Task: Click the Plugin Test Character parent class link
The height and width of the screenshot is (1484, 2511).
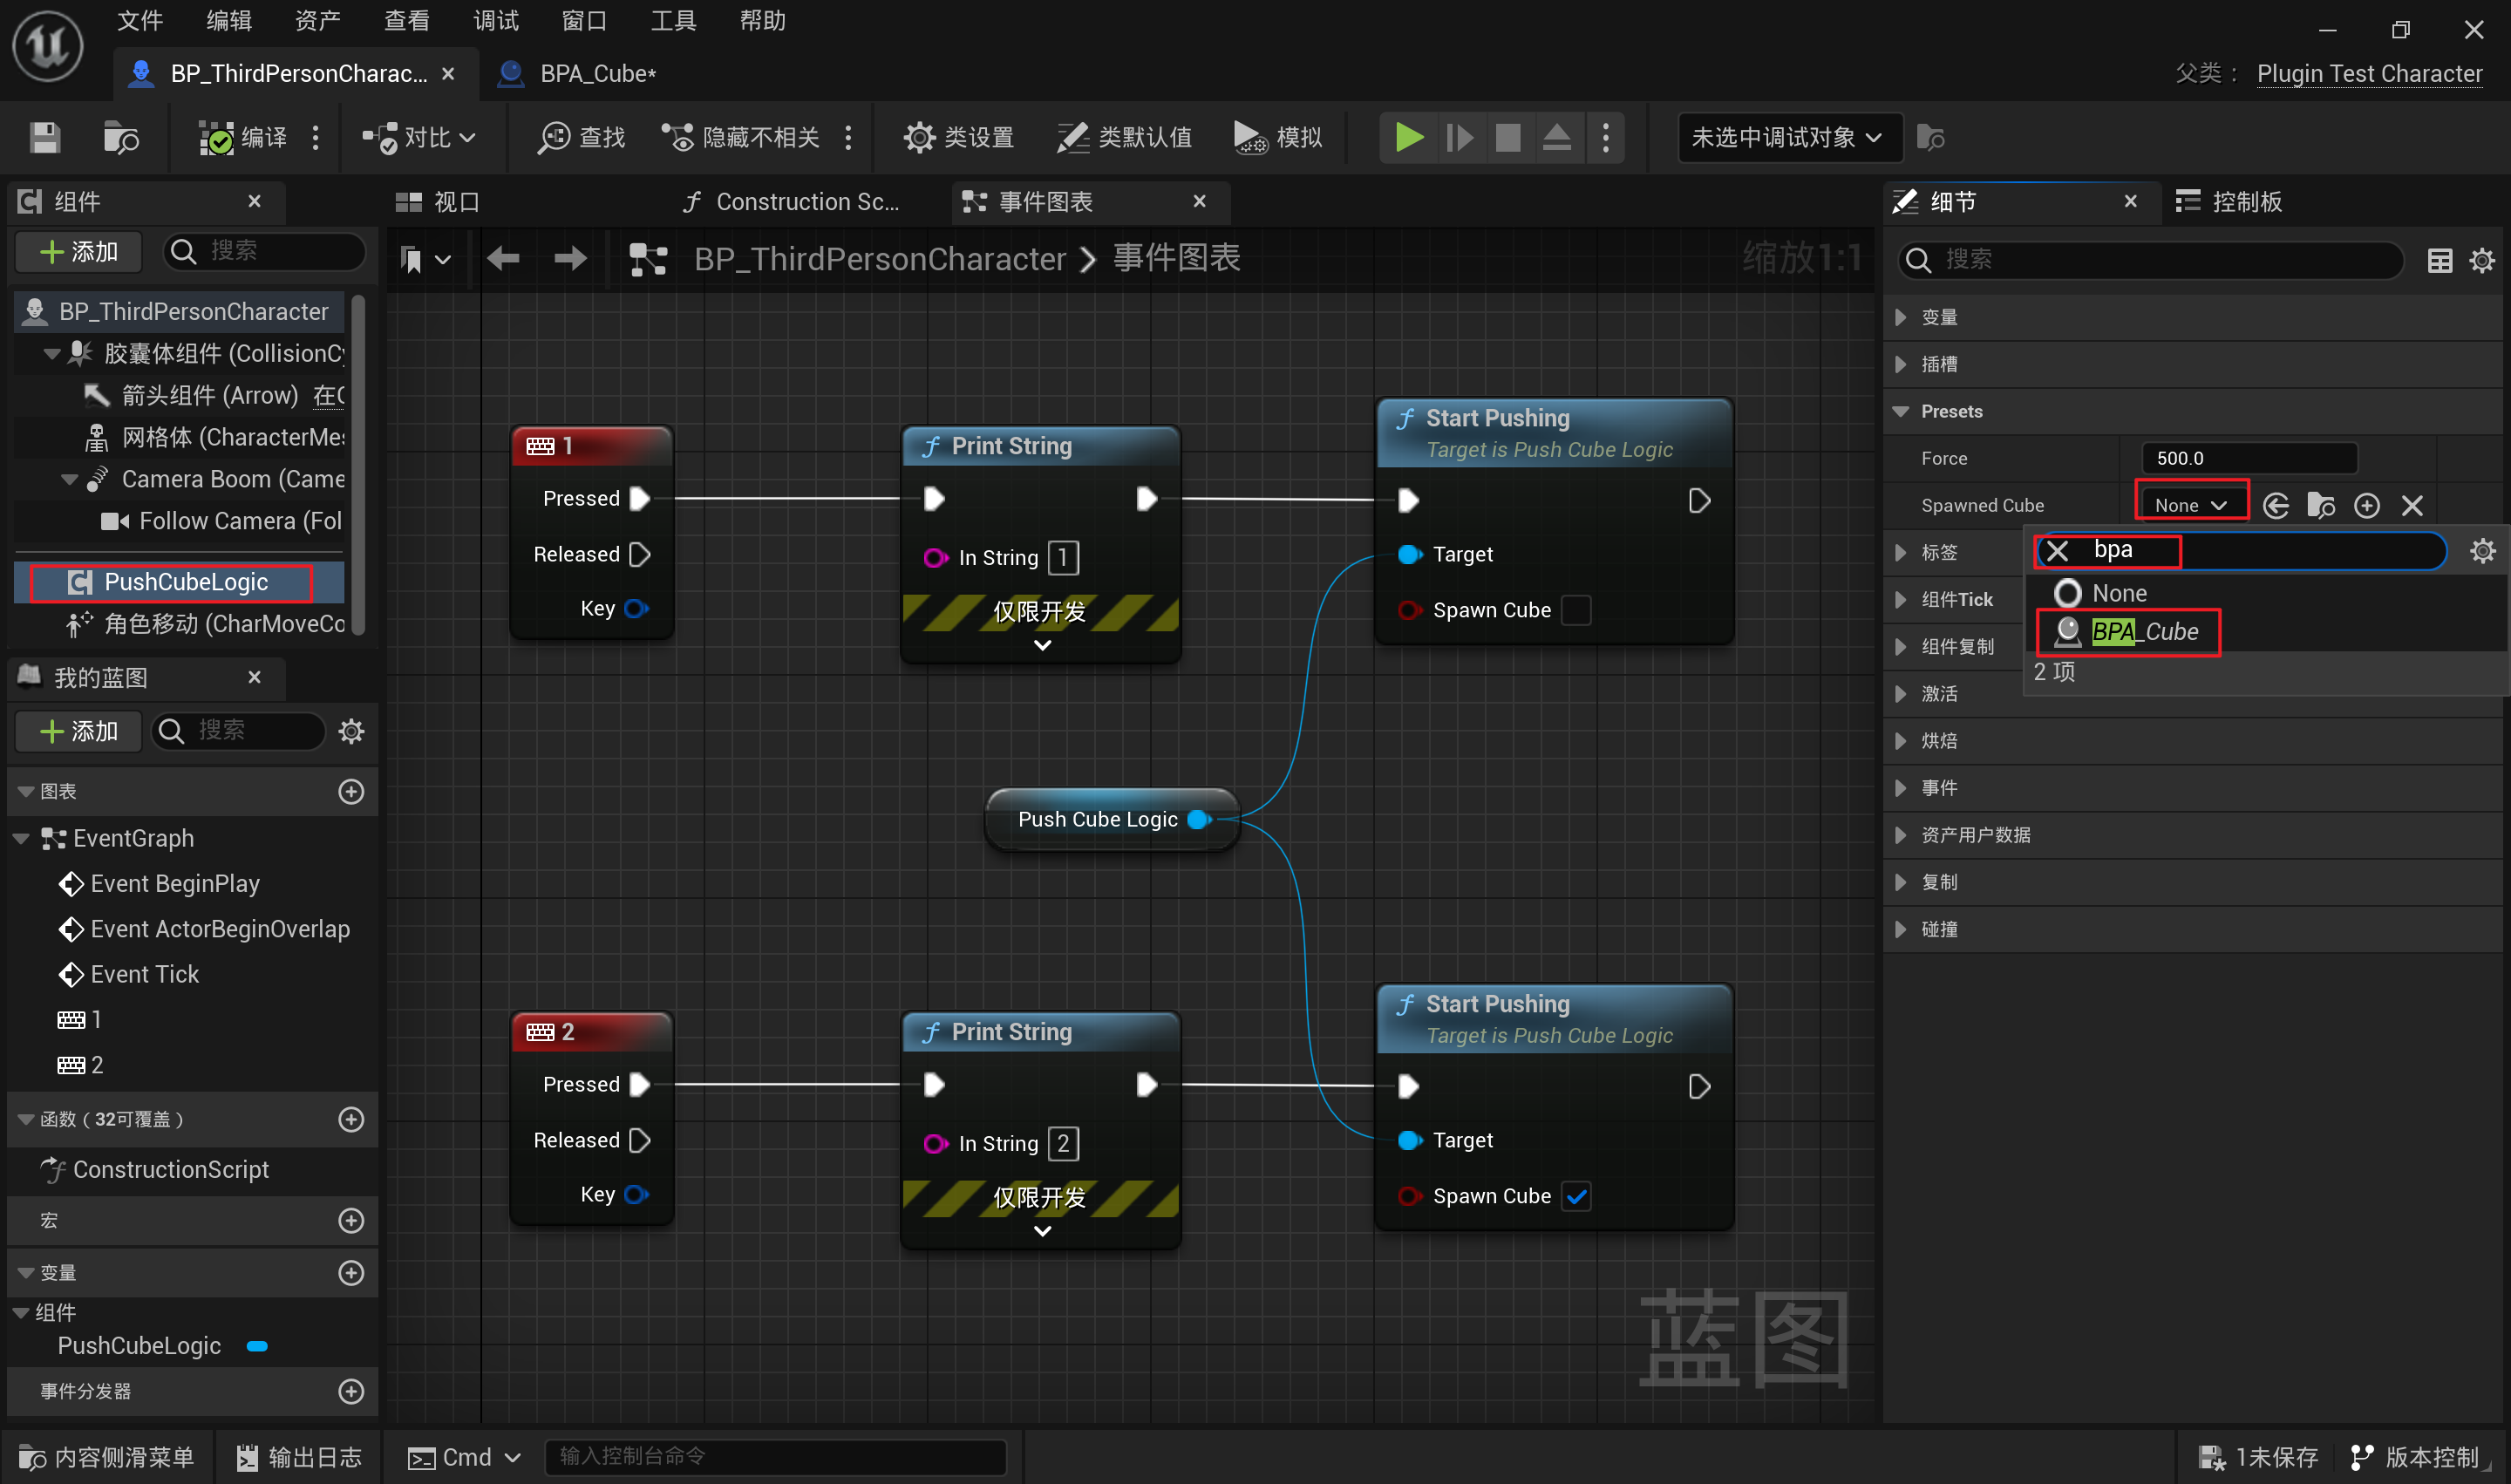Action: 2369,74
